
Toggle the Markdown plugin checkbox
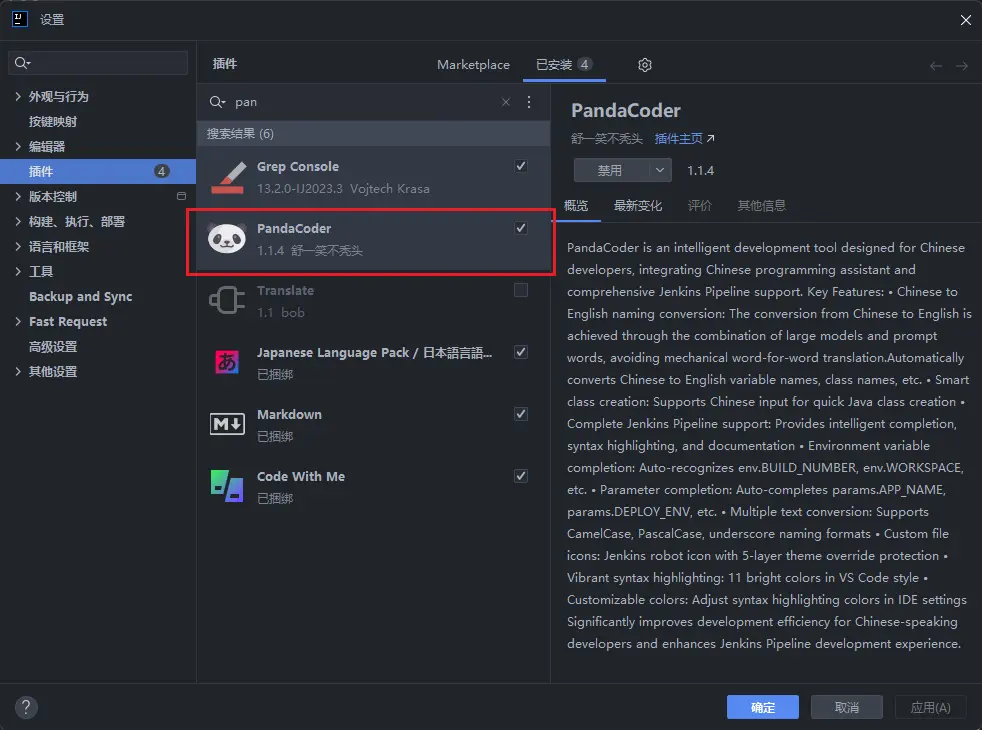(x=520, y=414)
